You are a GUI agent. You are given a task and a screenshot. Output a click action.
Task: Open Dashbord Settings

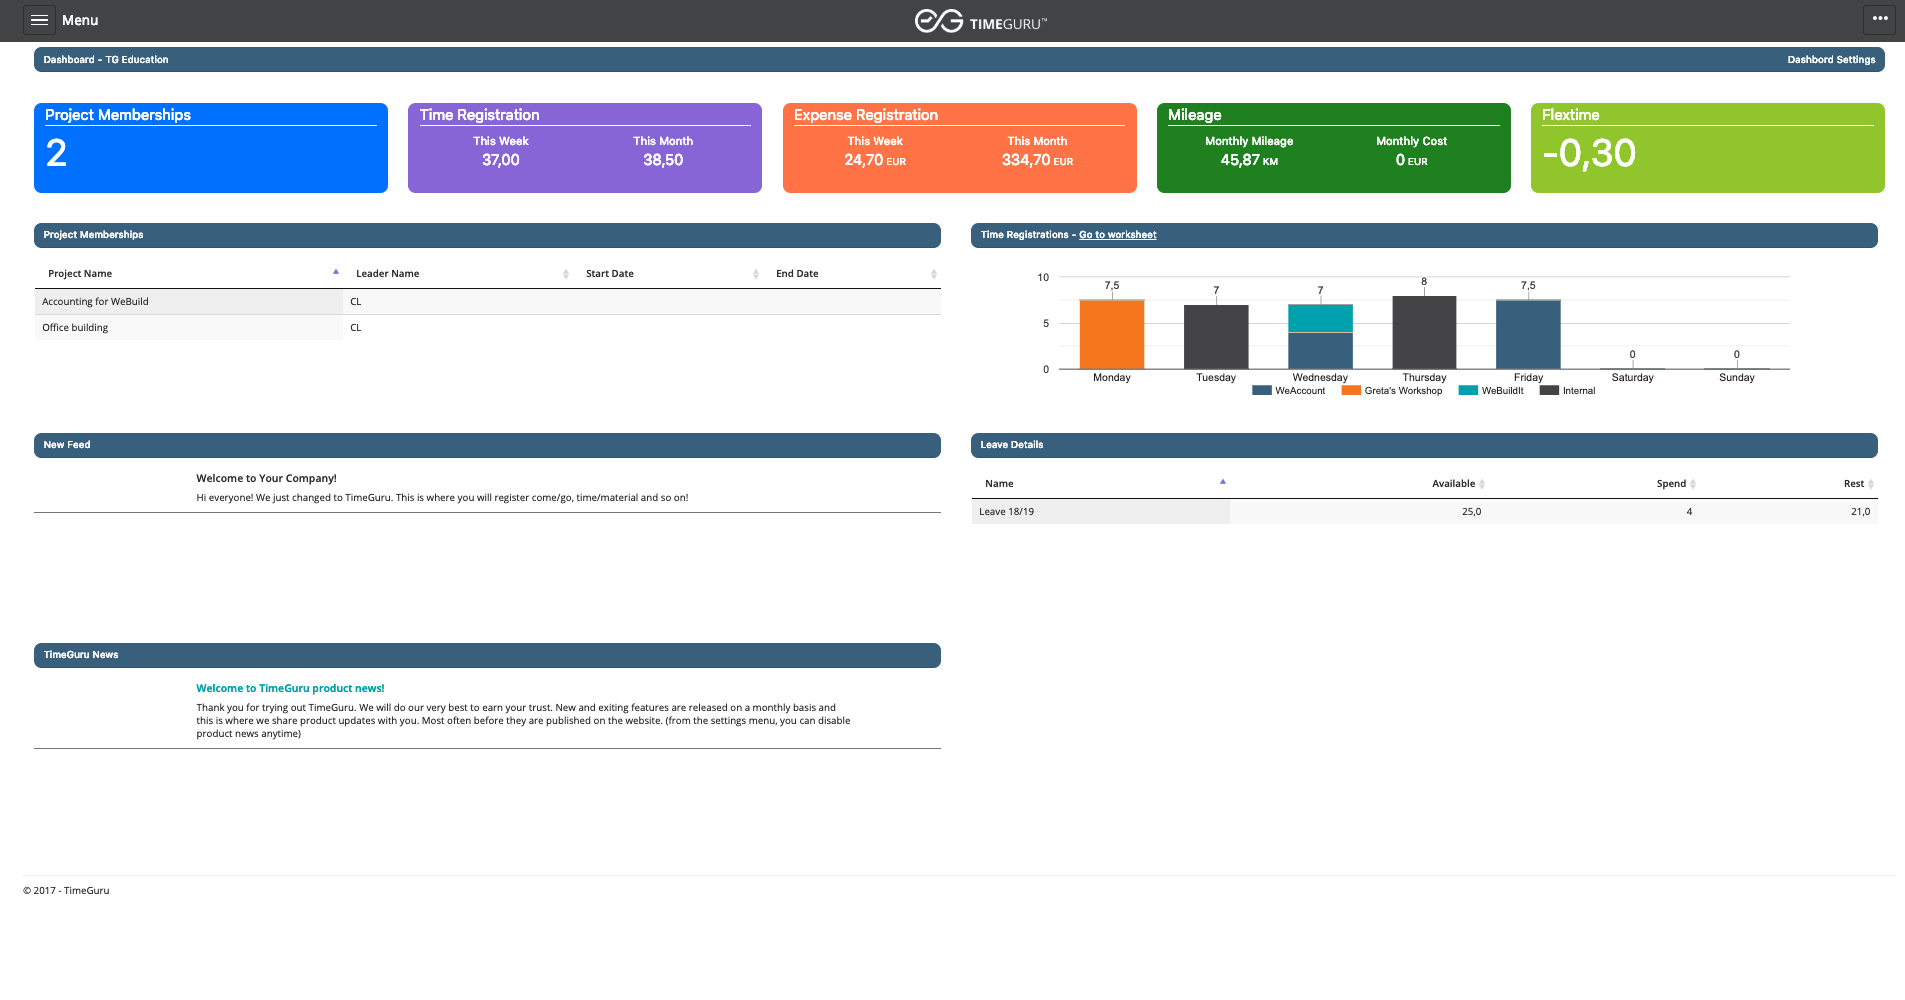tap(1831, 60)
